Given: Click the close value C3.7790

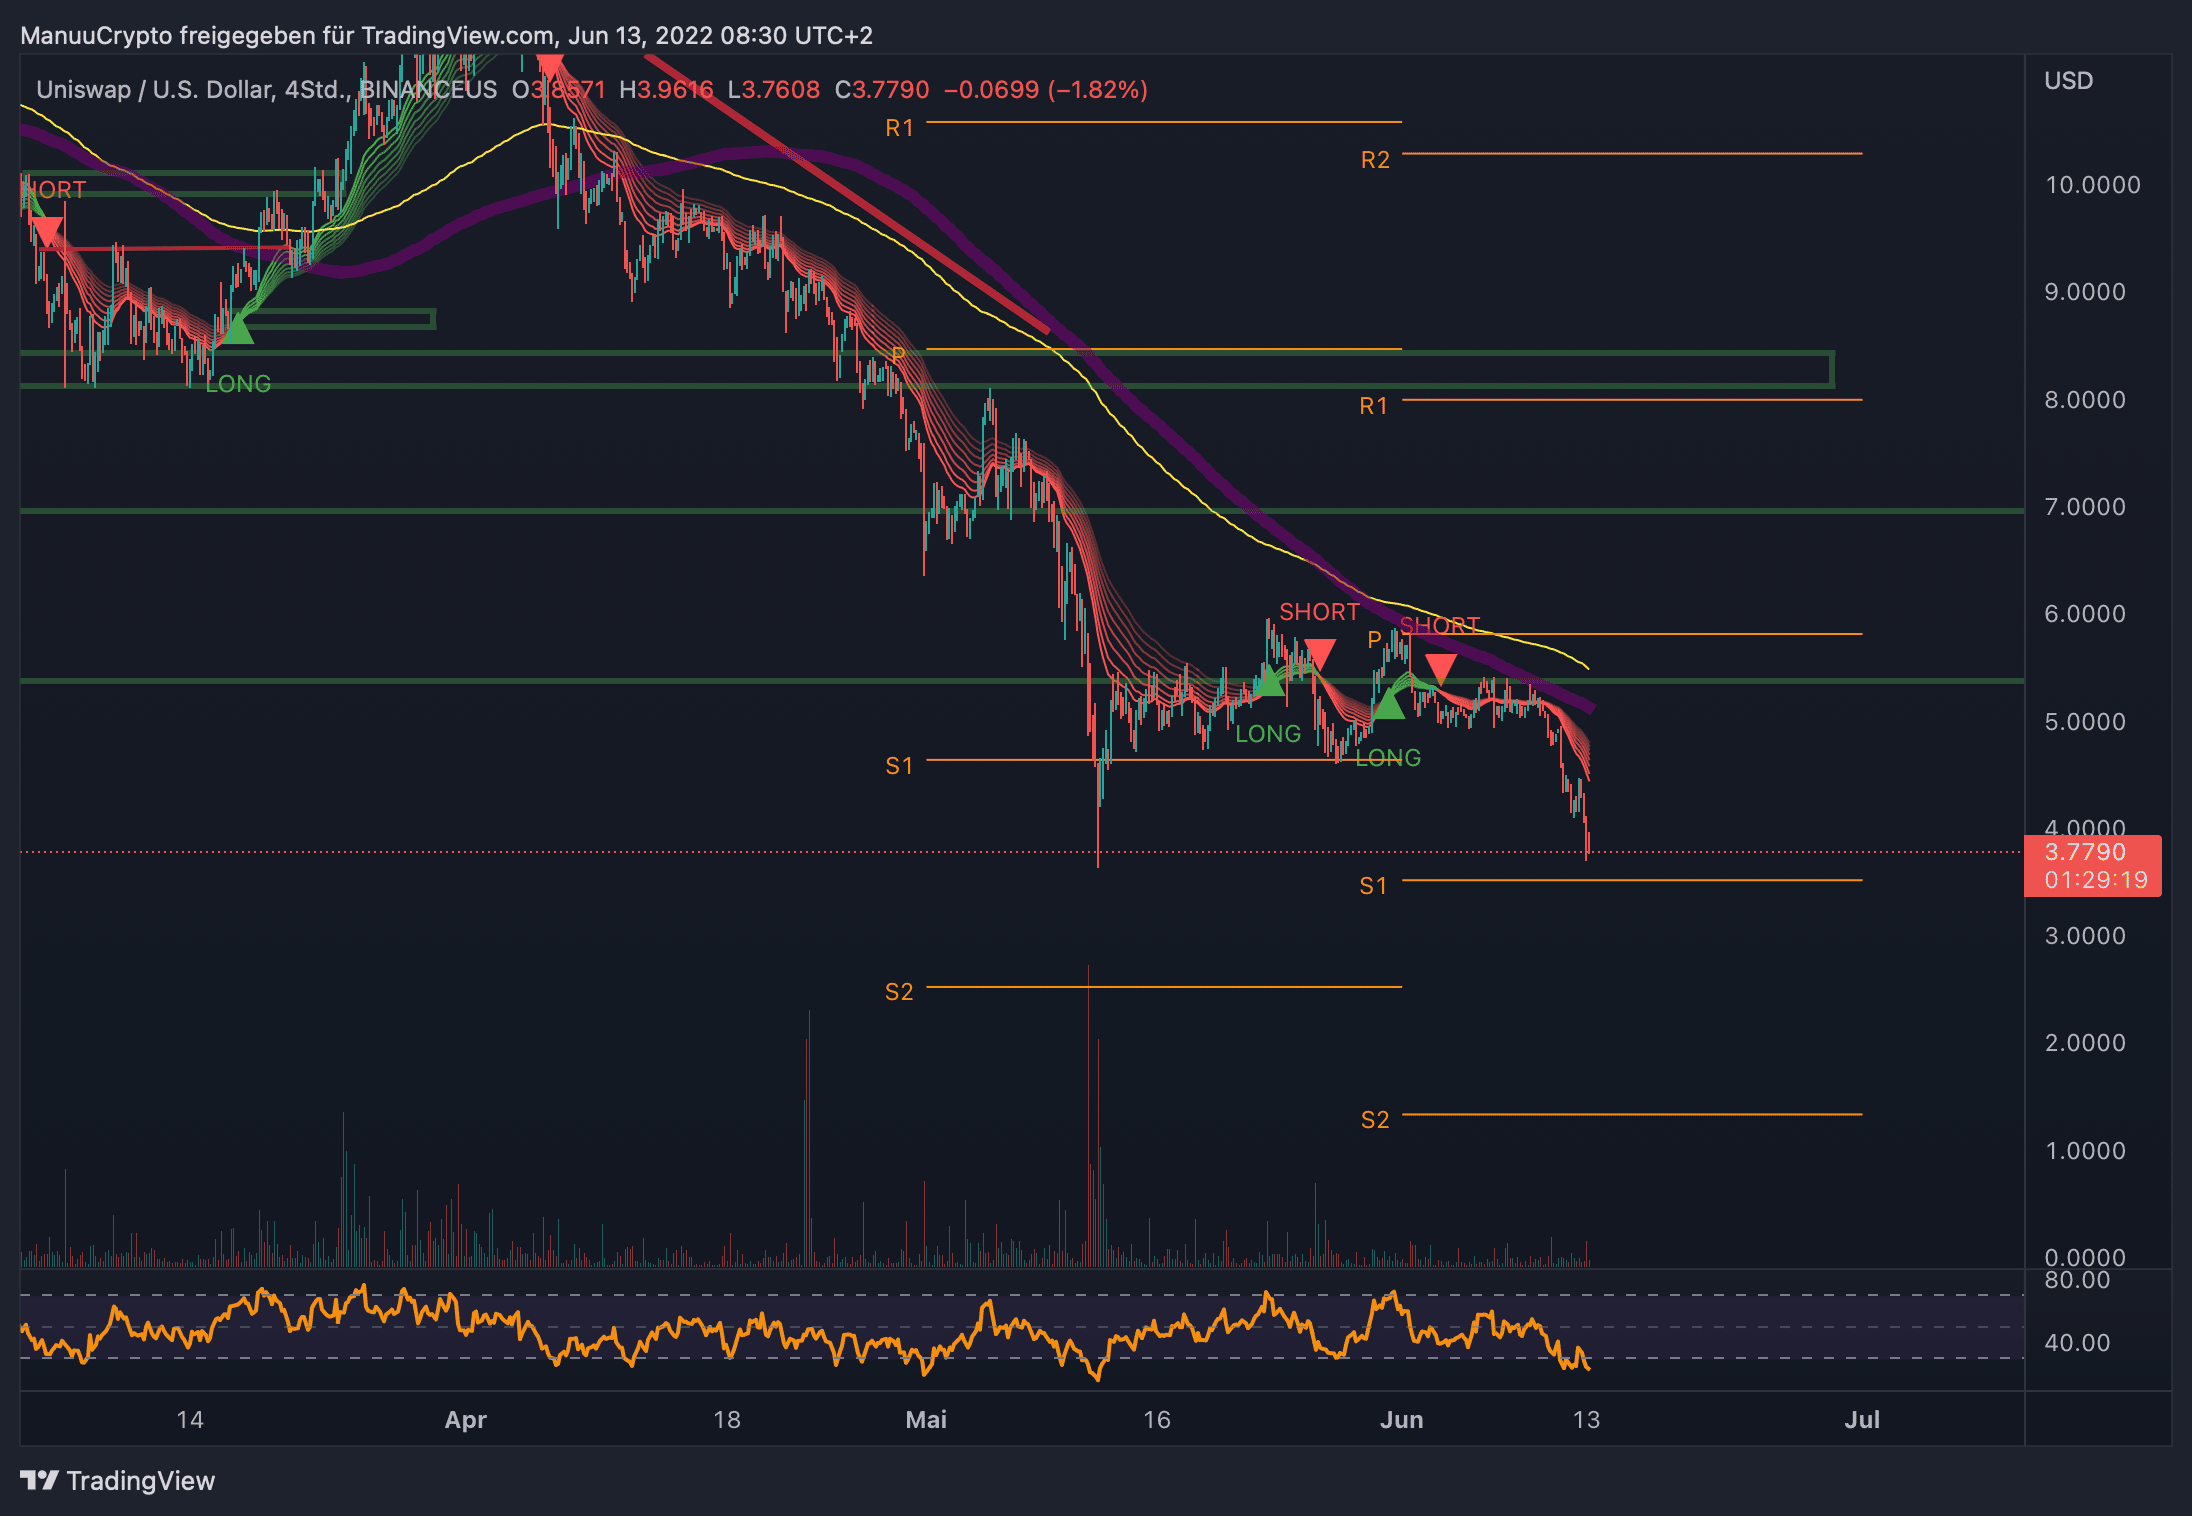Looking at the screenshot, I should (x=882, y=90).
